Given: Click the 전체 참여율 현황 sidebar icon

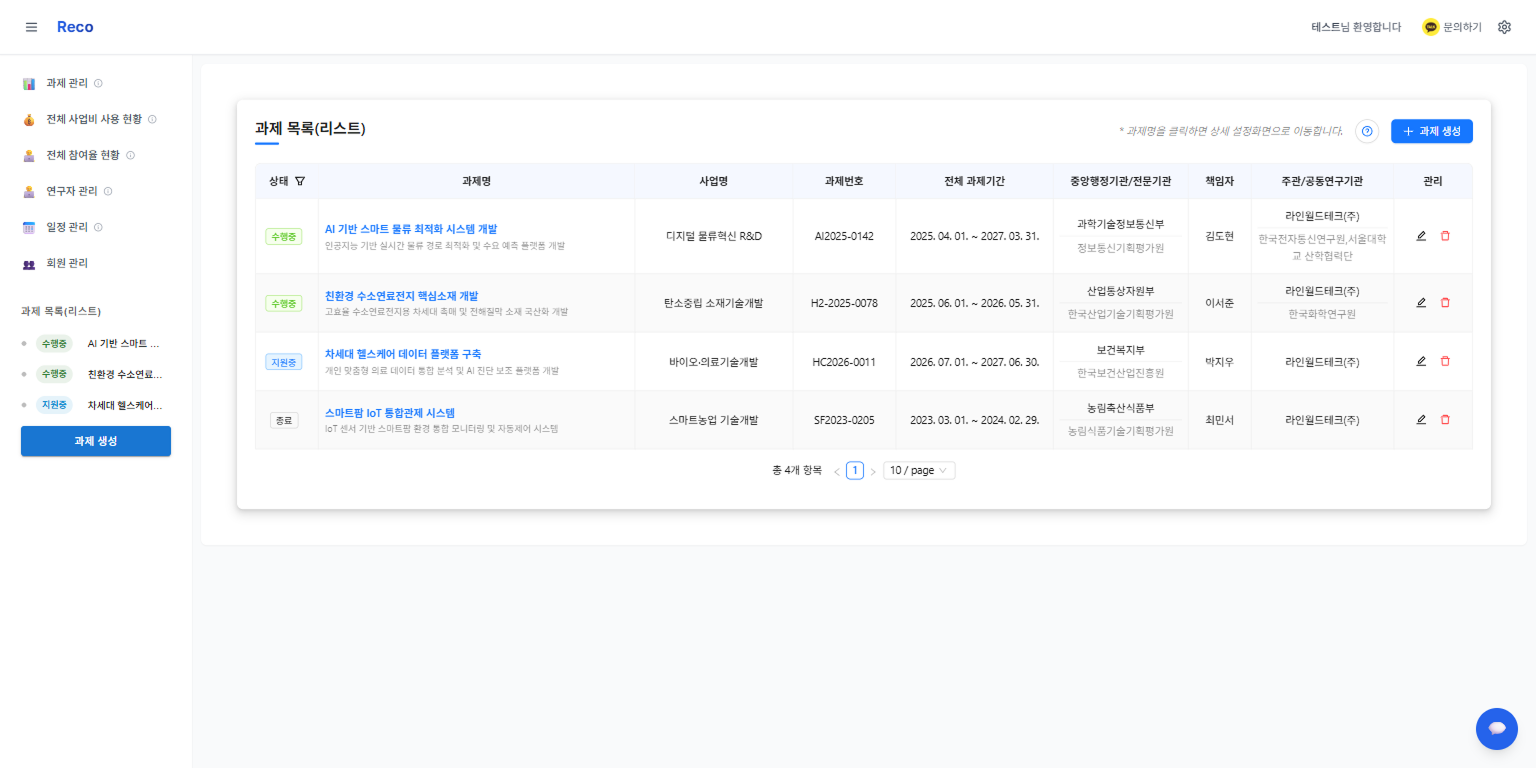Looking at the screenshot, I should pos(29,155).
